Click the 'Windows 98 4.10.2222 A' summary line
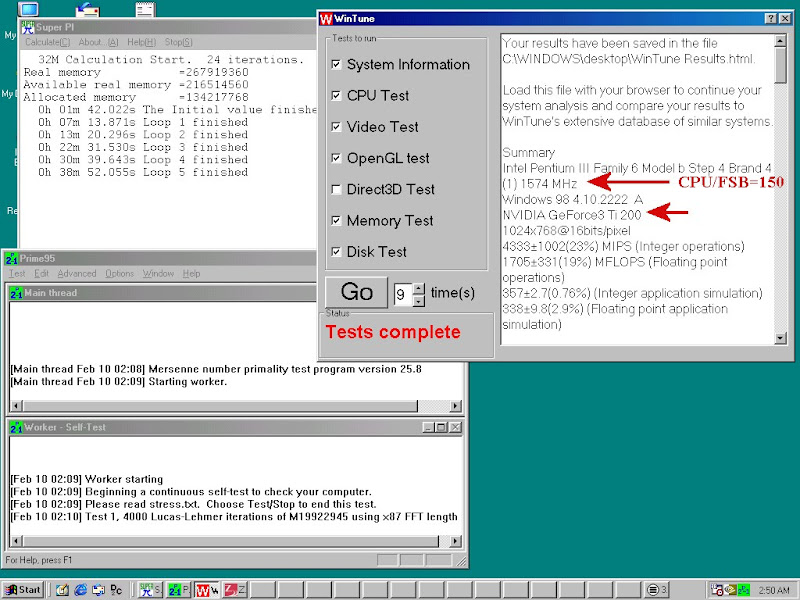The image size is (800, 600). click(572, 199)
